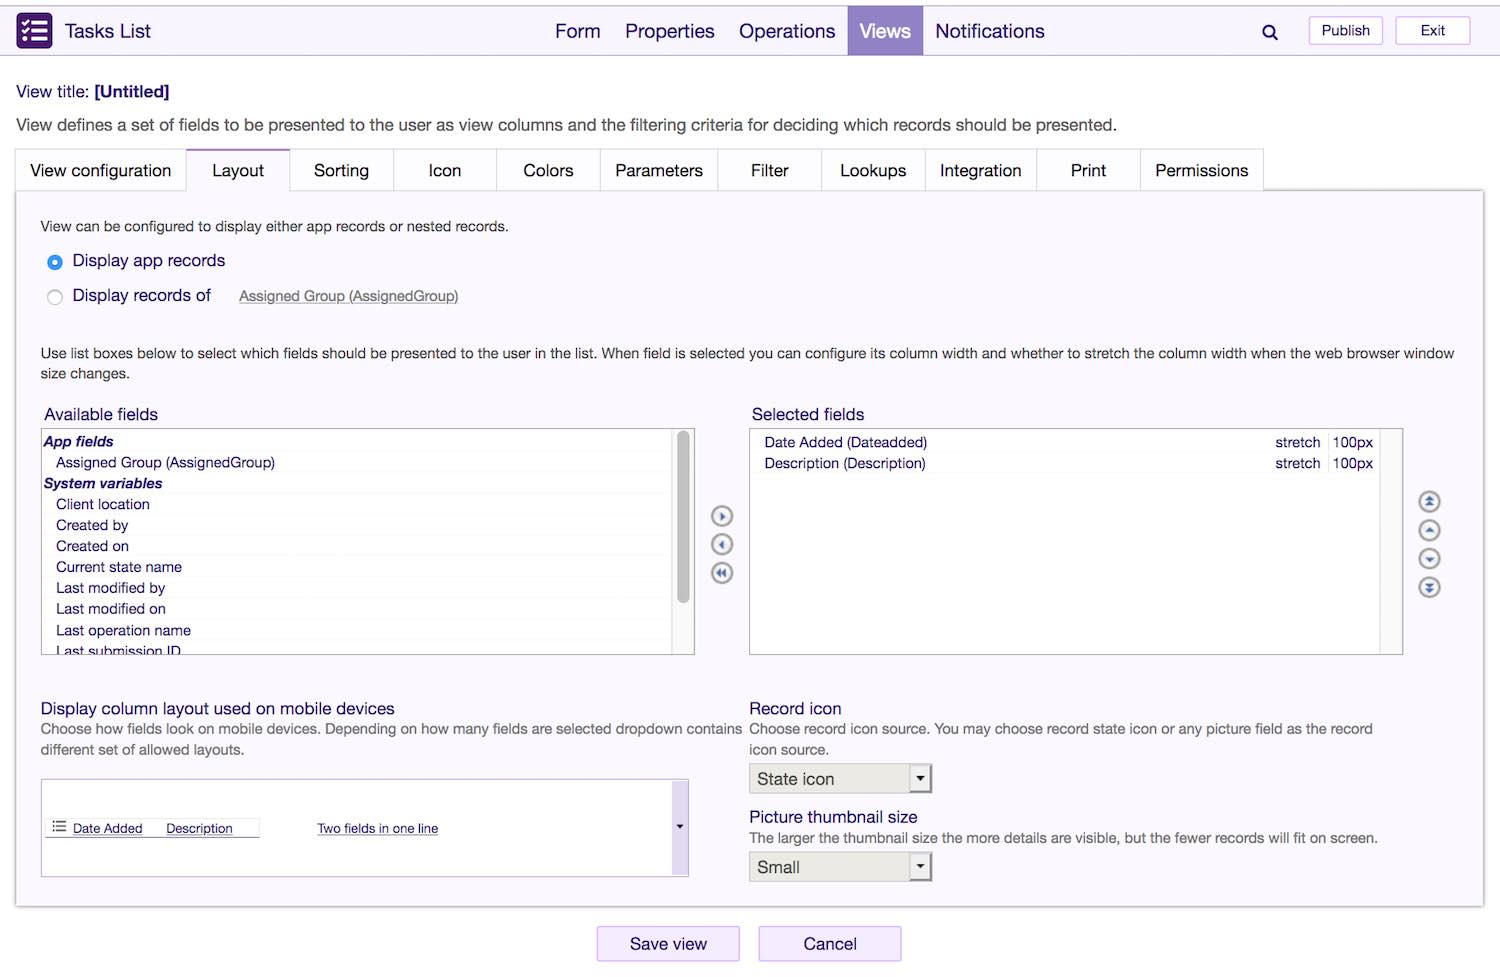
Task: Click the Two fields in one line link
Action: click(x=378, y=828)
